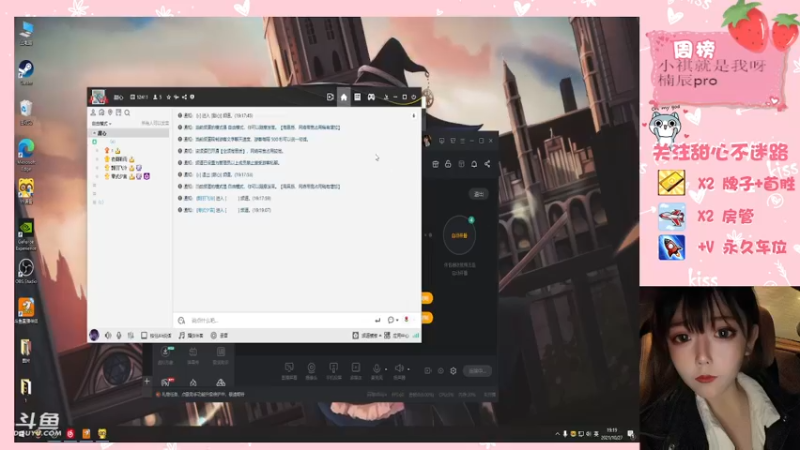
Task: Click the person icon above channel tree
Action: 93,112
